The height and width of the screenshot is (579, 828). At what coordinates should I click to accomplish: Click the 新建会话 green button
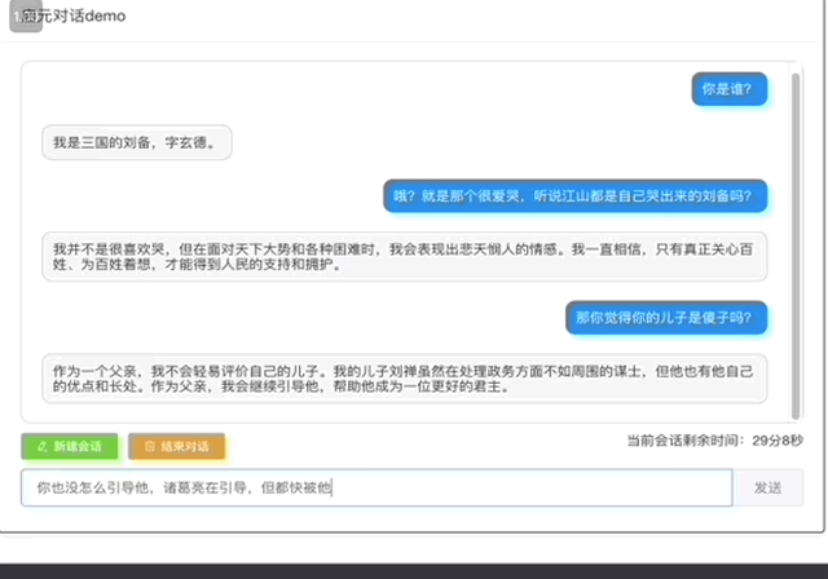70,447
